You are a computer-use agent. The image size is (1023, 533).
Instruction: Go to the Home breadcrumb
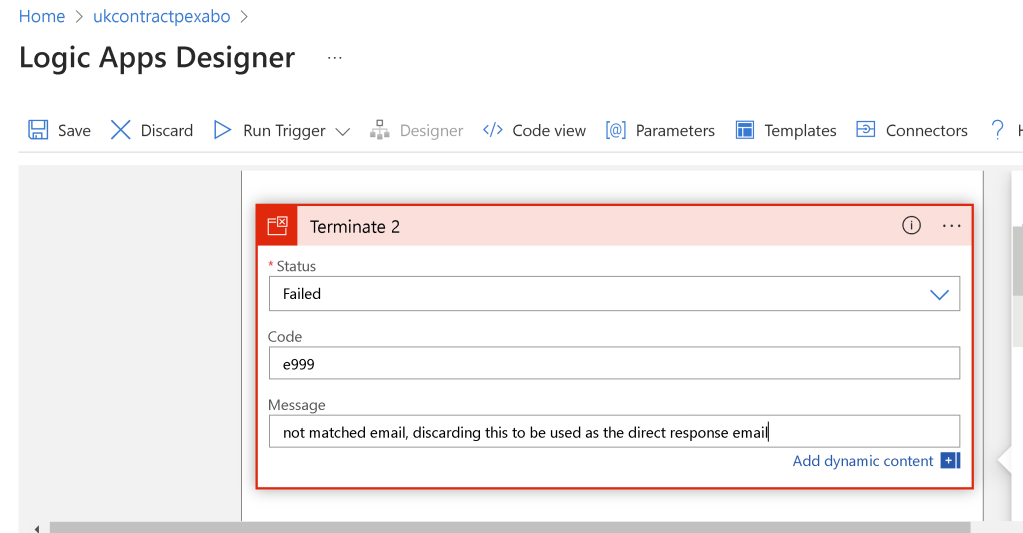[42, 16]
